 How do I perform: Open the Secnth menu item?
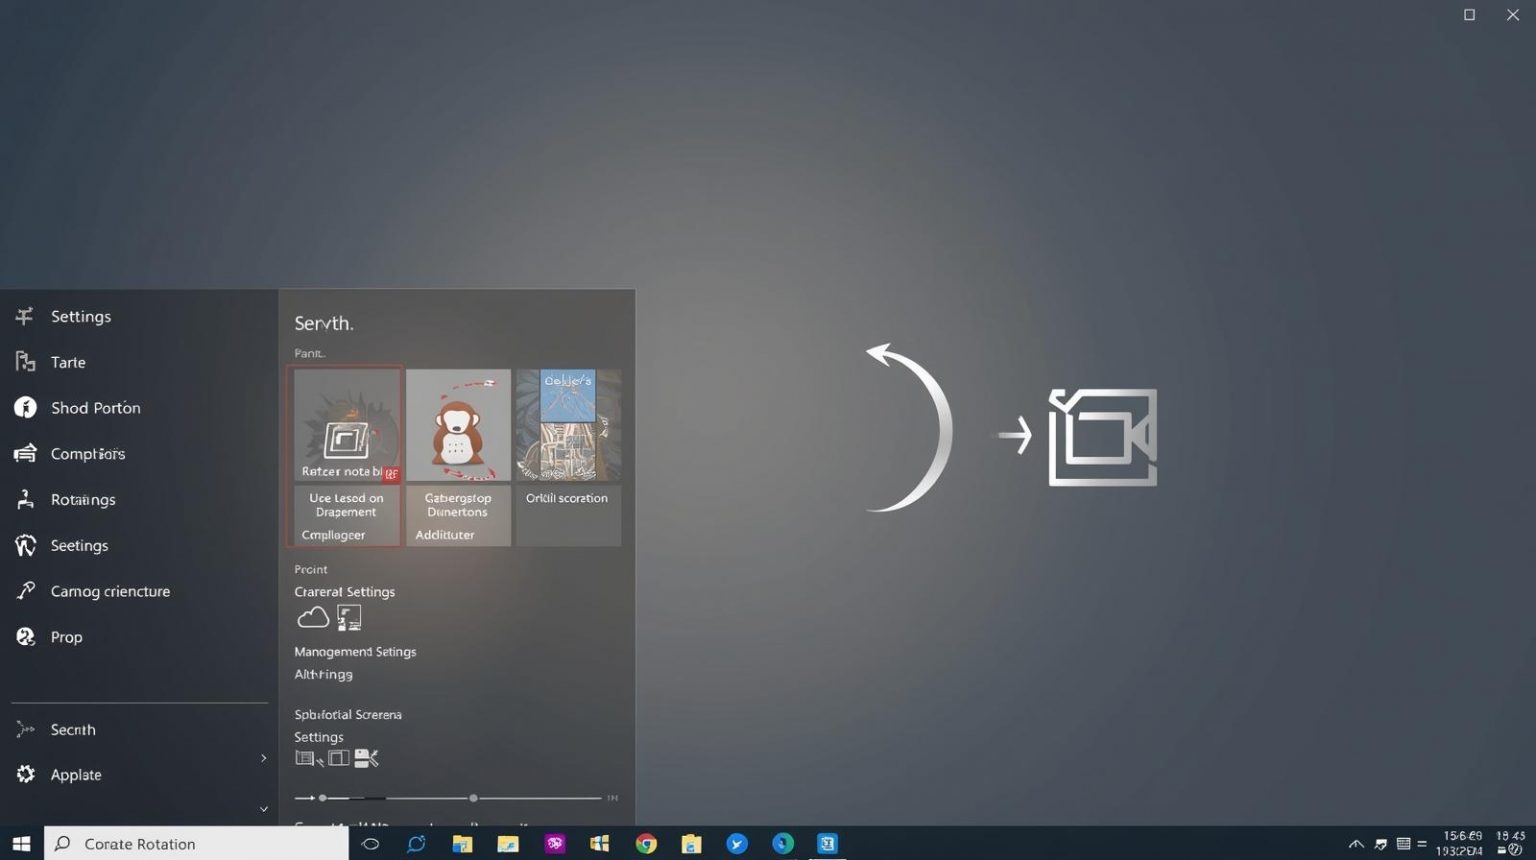(72, 729)
